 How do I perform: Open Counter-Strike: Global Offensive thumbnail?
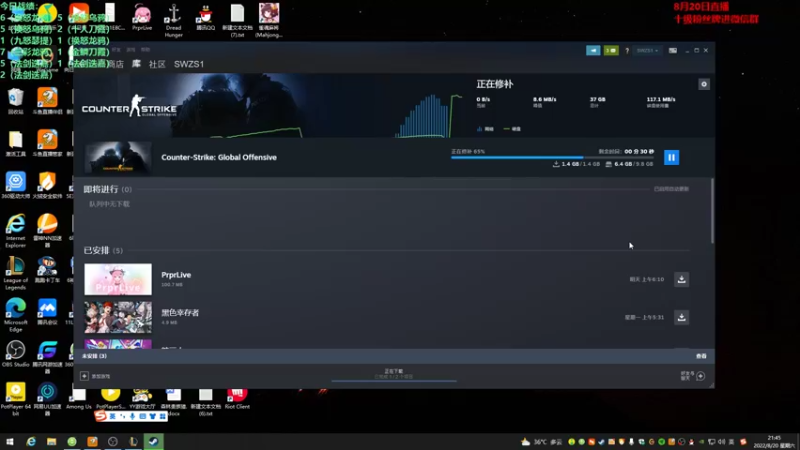[x=118, y=158]
